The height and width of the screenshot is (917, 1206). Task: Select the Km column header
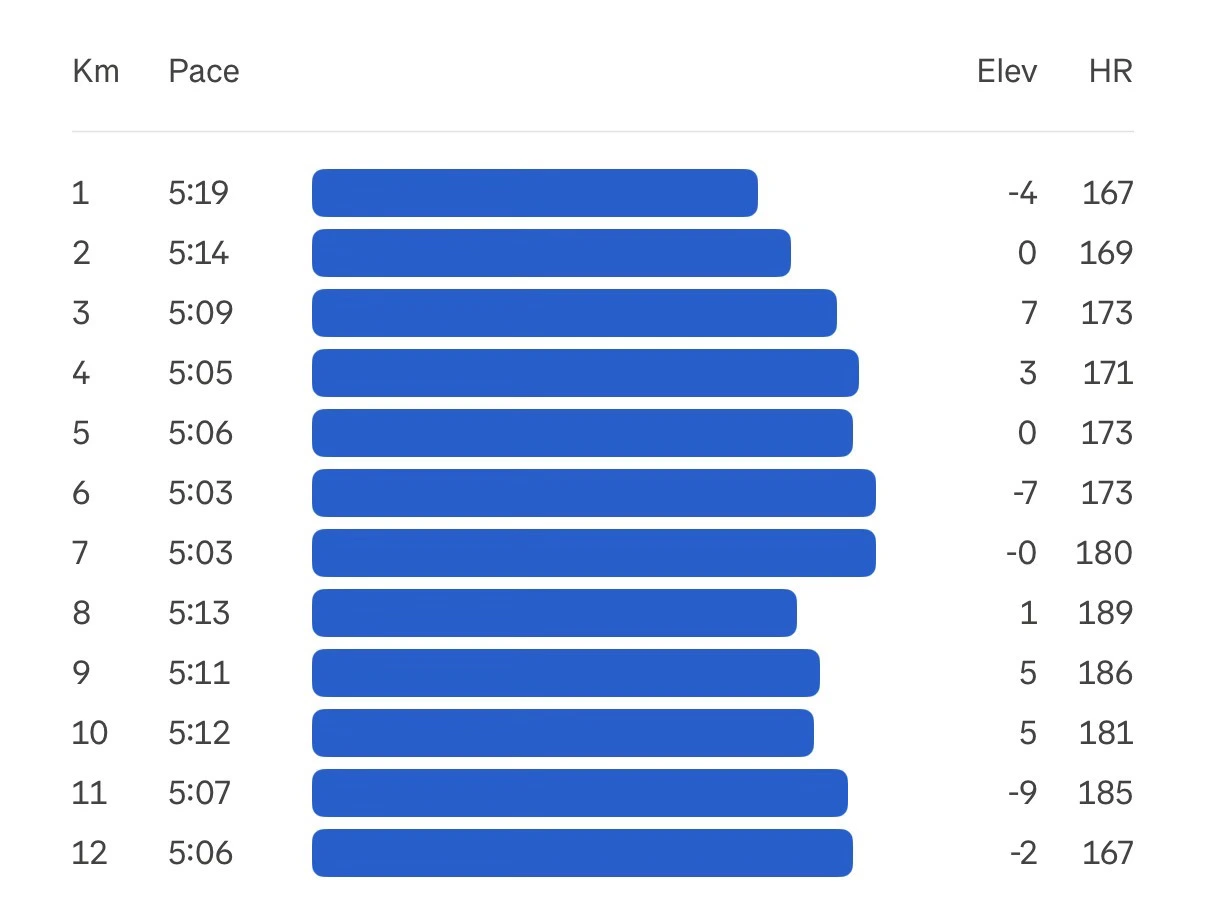point(96,72)
